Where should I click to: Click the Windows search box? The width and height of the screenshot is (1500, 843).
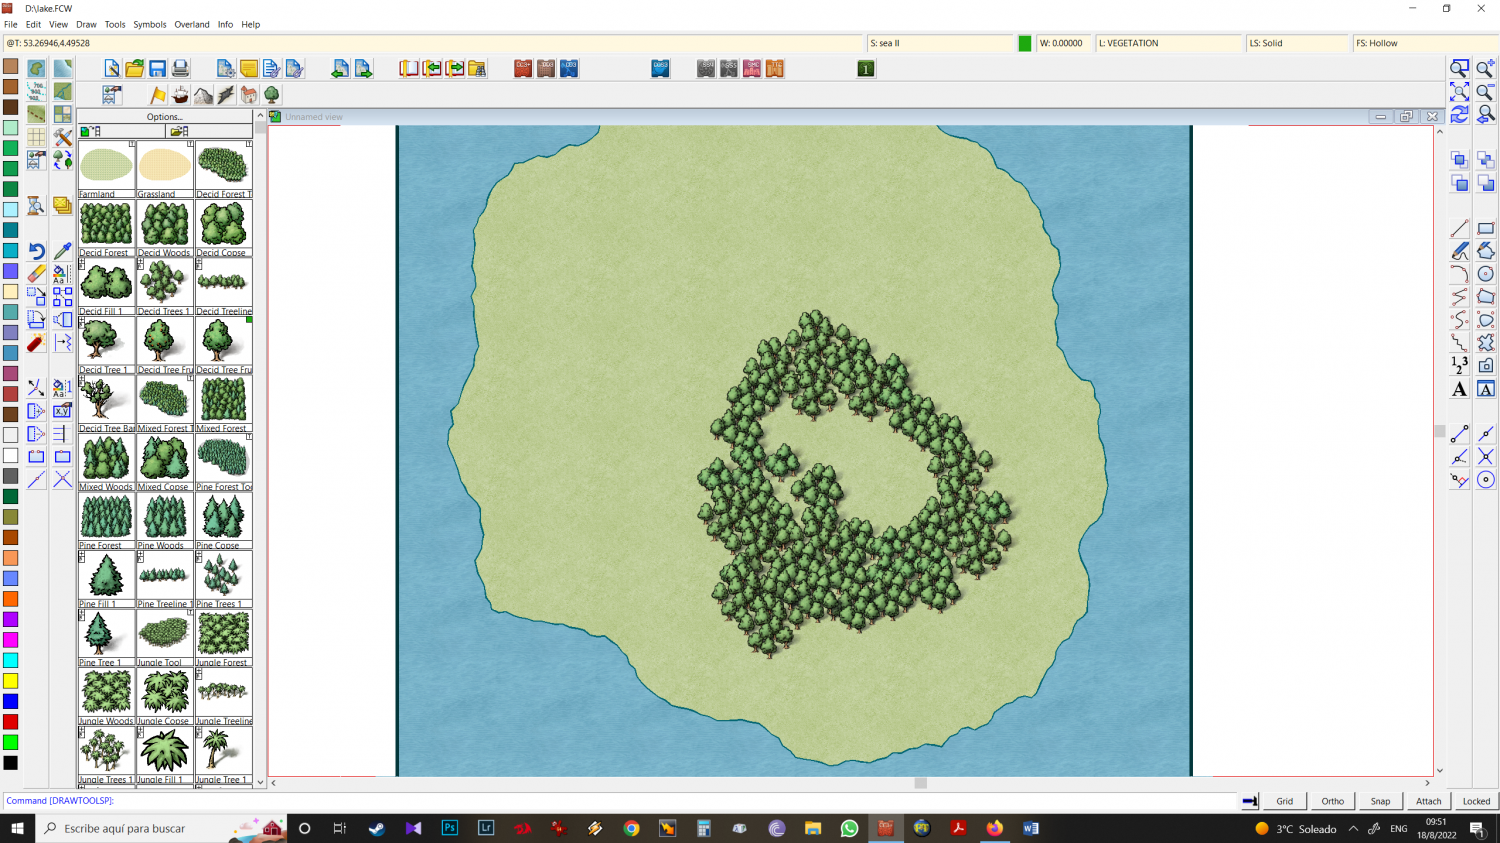(x=160, y=828)
